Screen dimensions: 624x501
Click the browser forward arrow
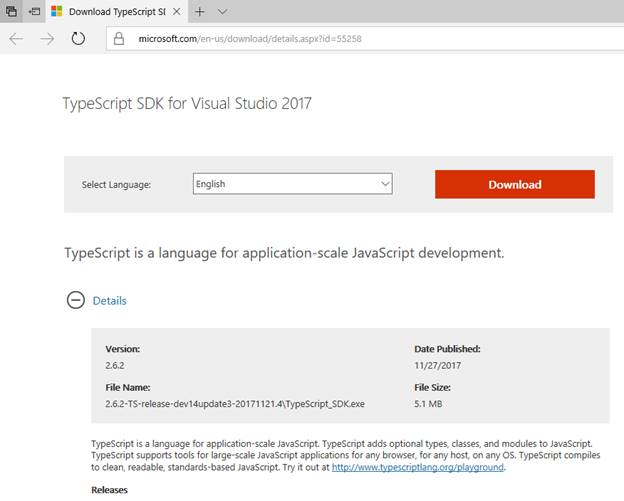(46, 39)
